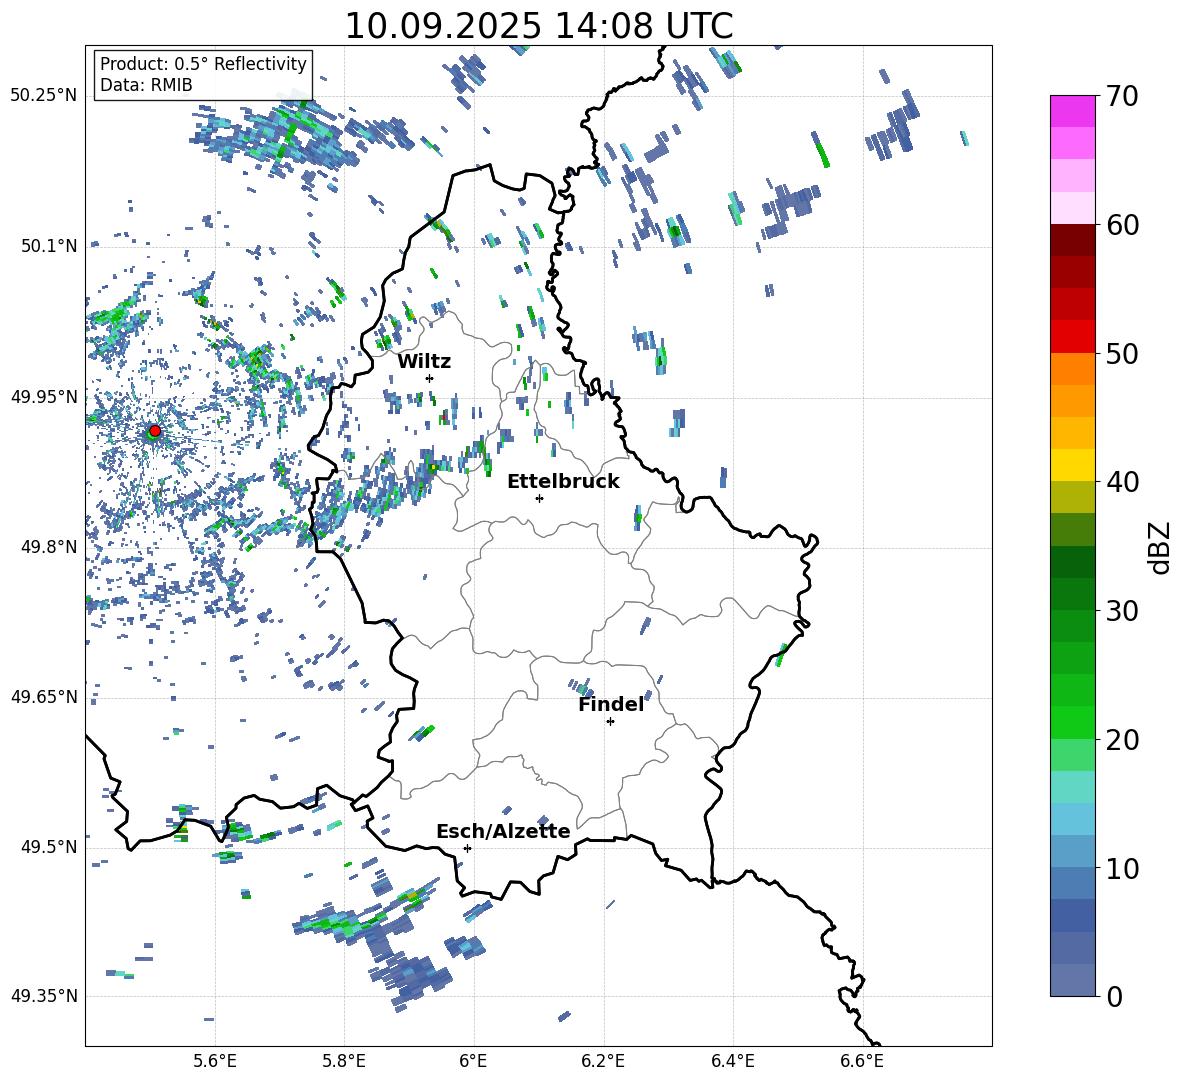Click the colorbar 60 tick label
The width and height of the screenshot is (1184, 1081).
(x=1122, y=224)
